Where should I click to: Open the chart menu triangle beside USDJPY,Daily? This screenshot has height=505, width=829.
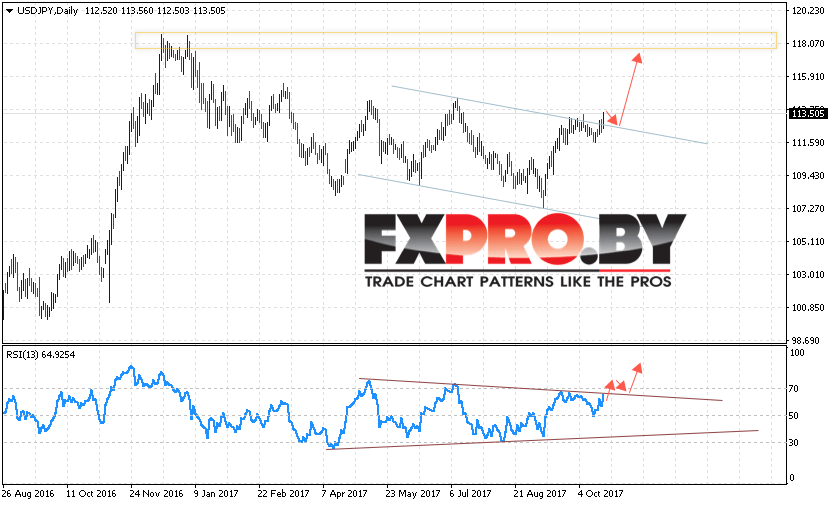9,11
